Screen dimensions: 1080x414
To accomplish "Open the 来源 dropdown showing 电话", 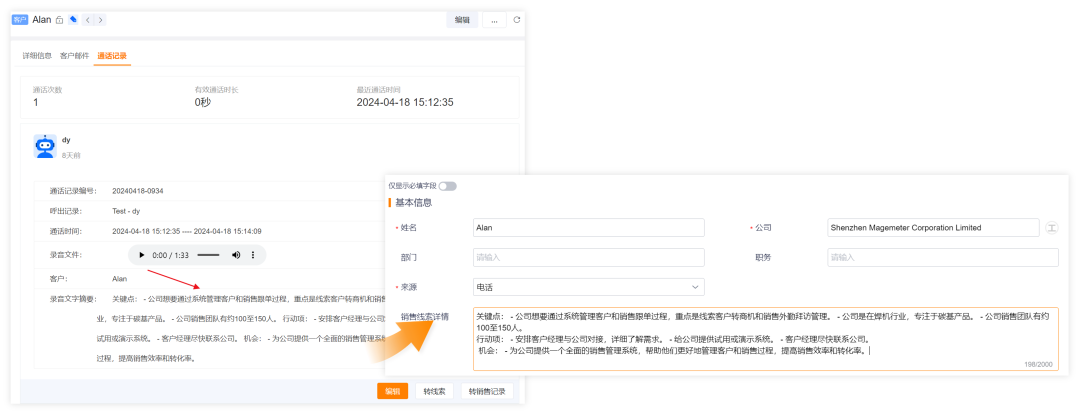I will (x=589, y=287).
